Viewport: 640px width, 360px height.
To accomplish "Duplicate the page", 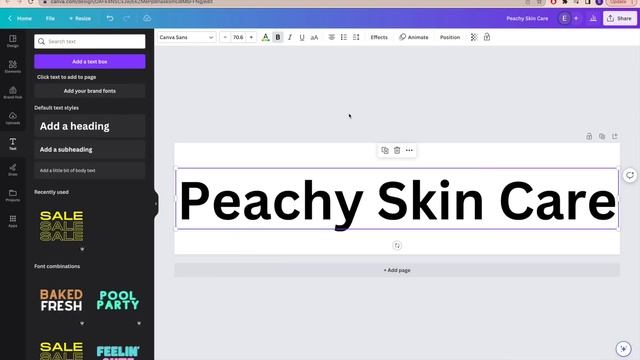I will (x=602, y=136).
